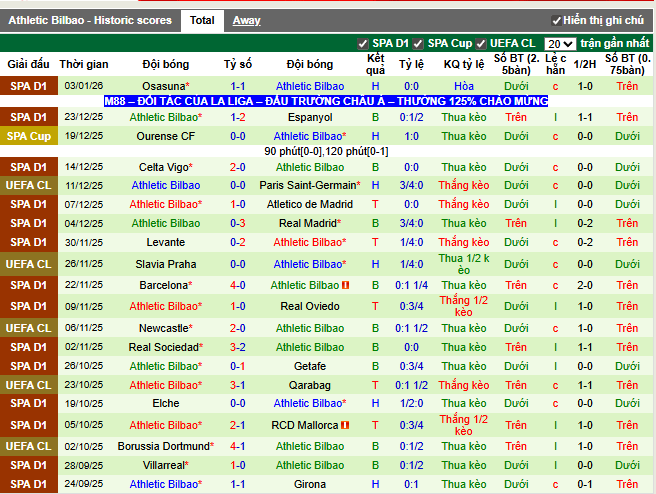The height and width of the screenshot is (494, 656).
Task: Select UEFA CL league cell on 11/12/25
Action: pos(29,185)
